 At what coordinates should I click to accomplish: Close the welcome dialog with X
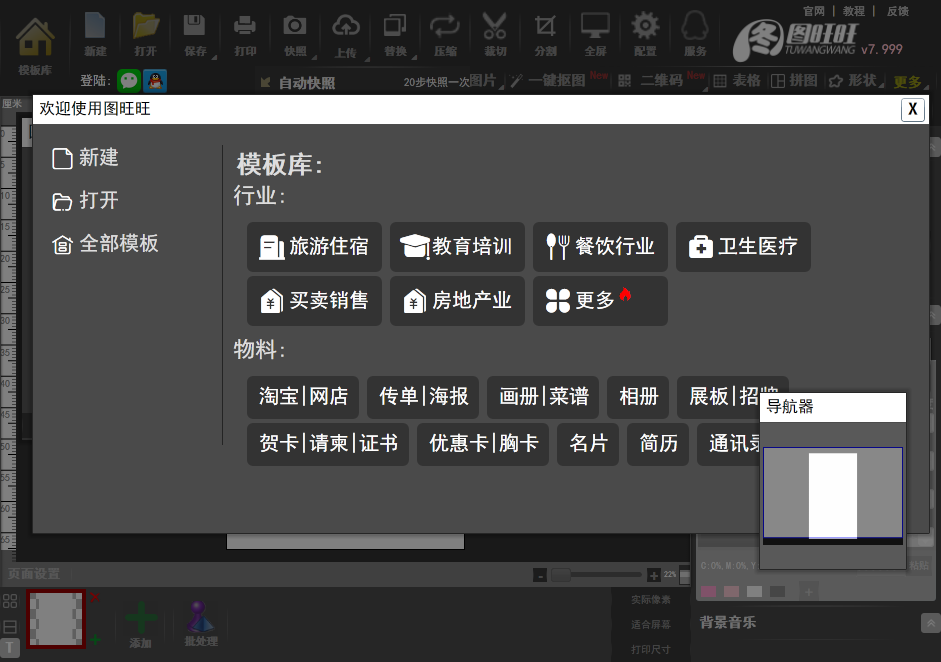pyautogui.click(x=912, y=109)
